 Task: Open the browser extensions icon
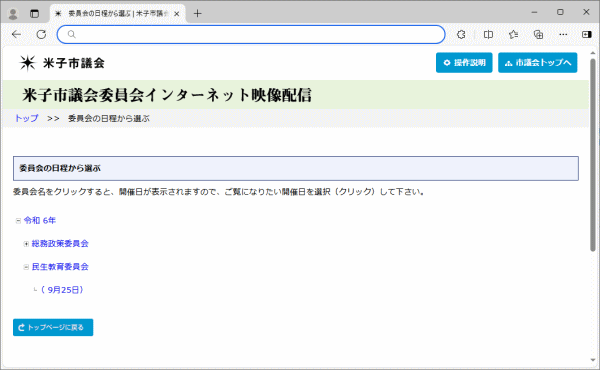[x=461, y=34]
